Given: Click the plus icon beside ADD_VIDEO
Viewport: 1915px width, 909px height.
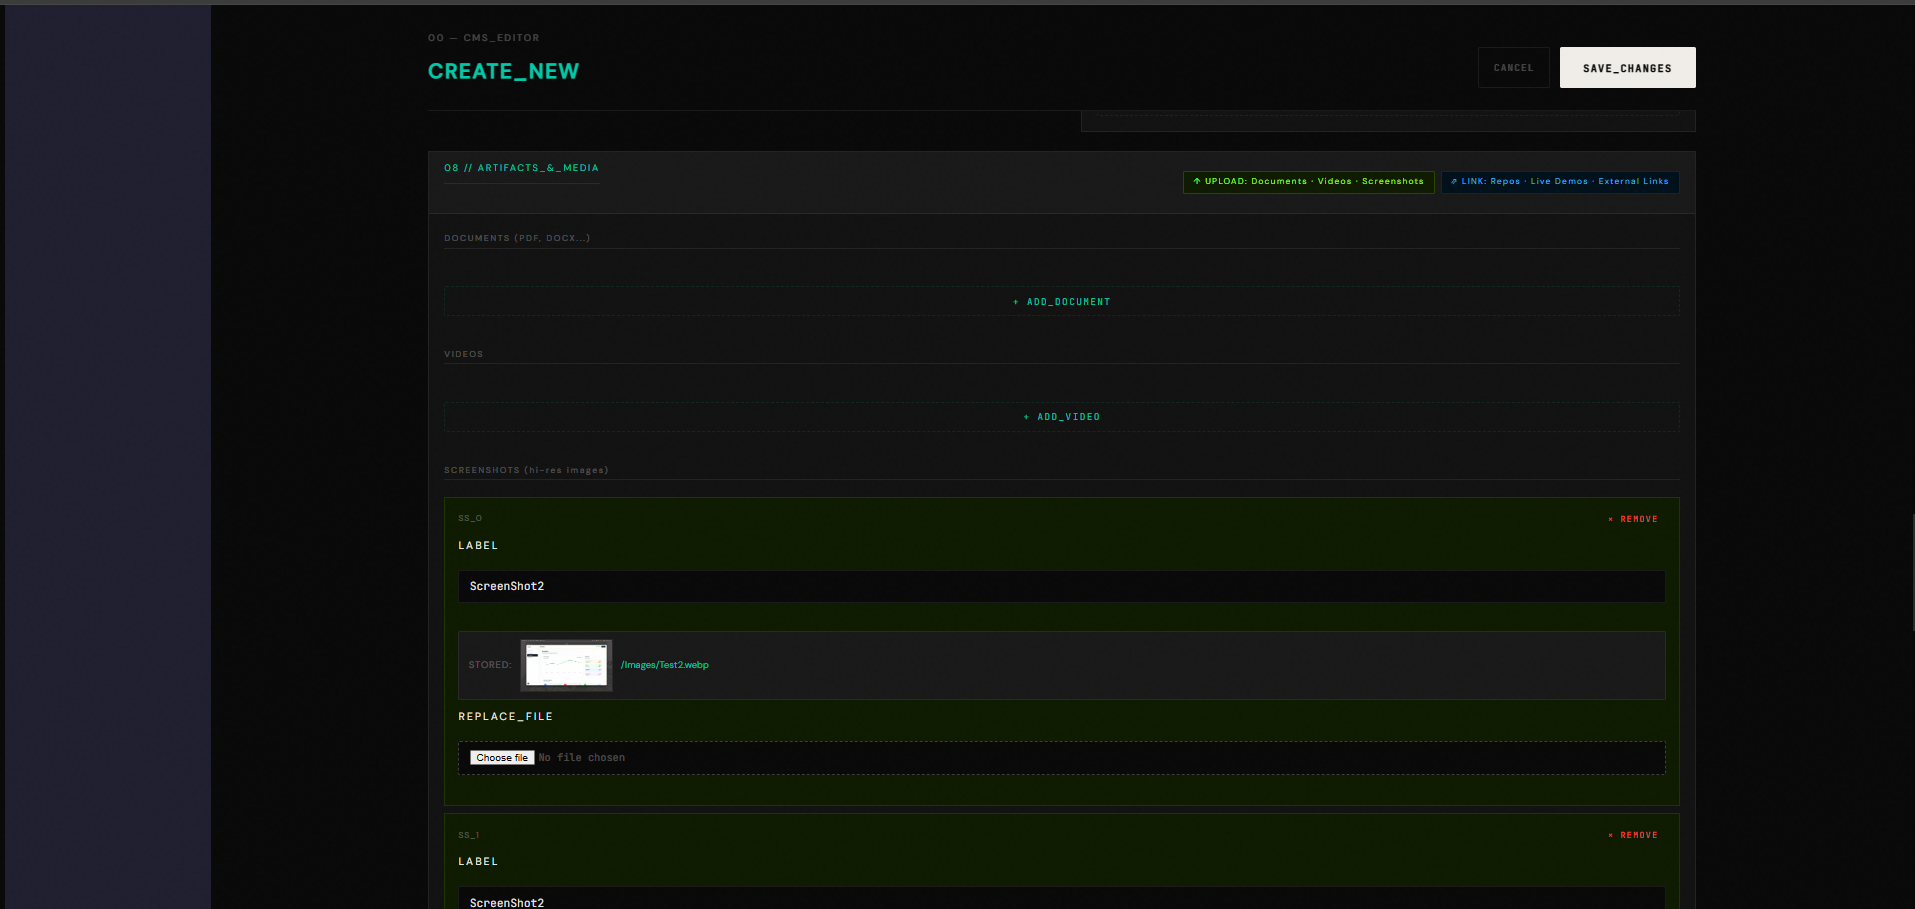Looking at the screenshot, I should point(1027,417).
